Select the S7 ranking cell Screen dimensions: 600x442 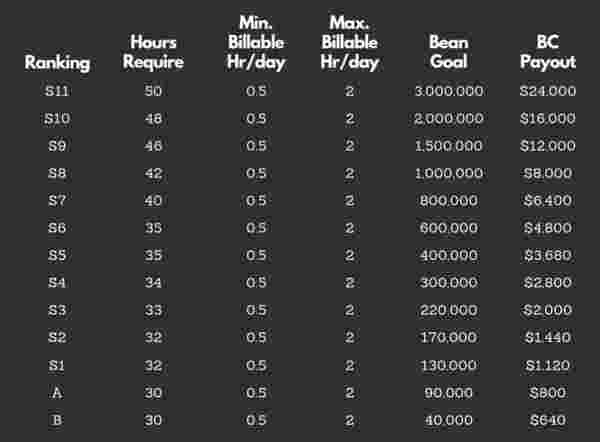[x=58, y=201]
